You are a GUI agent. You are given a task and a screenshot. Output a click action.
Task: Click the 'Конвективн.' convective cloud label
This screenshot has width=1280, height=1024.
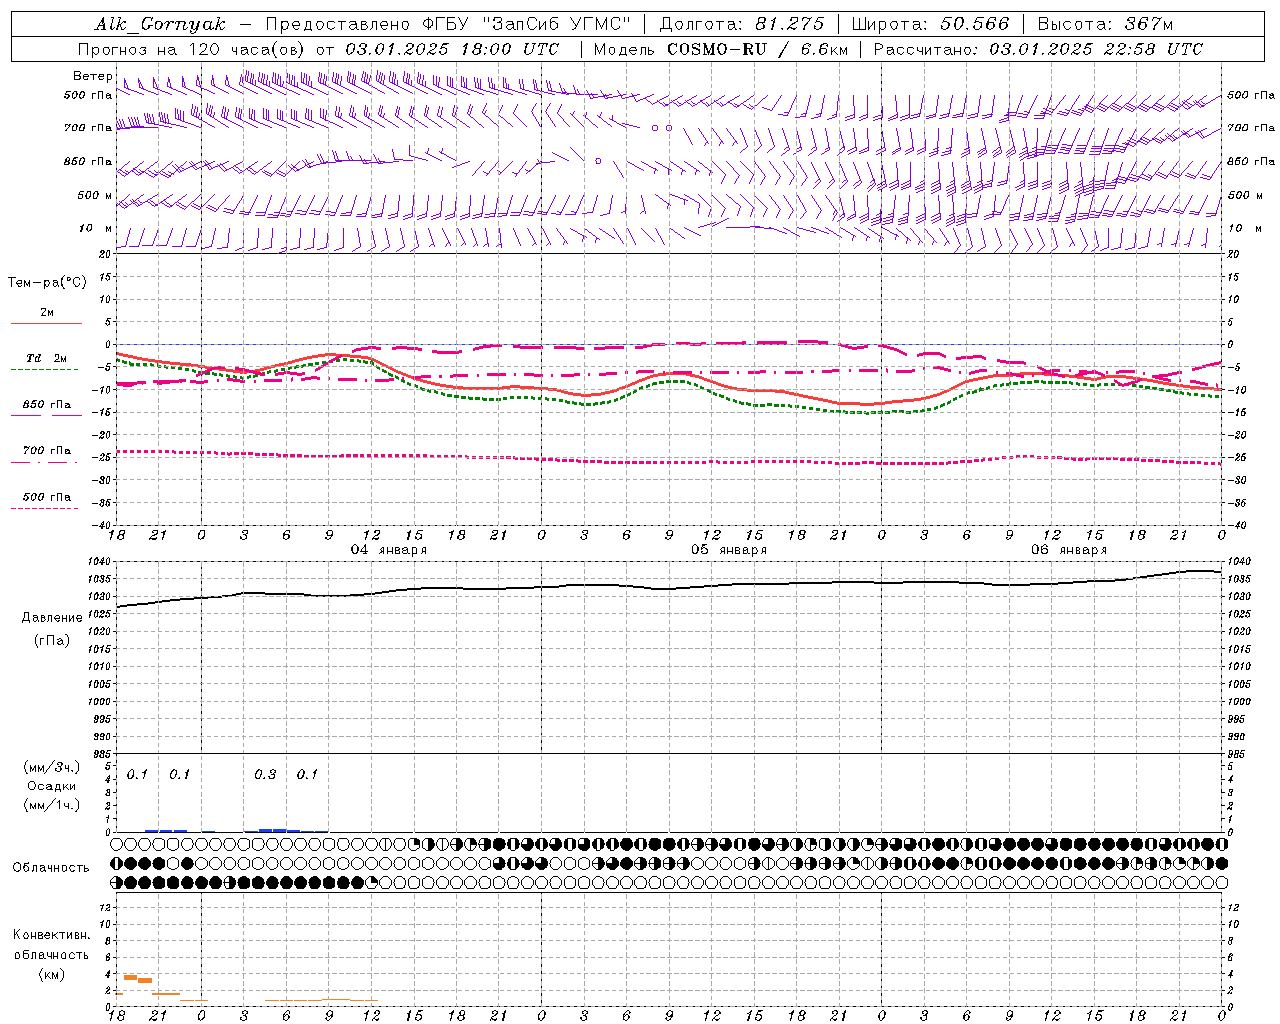click(x=52, y=935)
